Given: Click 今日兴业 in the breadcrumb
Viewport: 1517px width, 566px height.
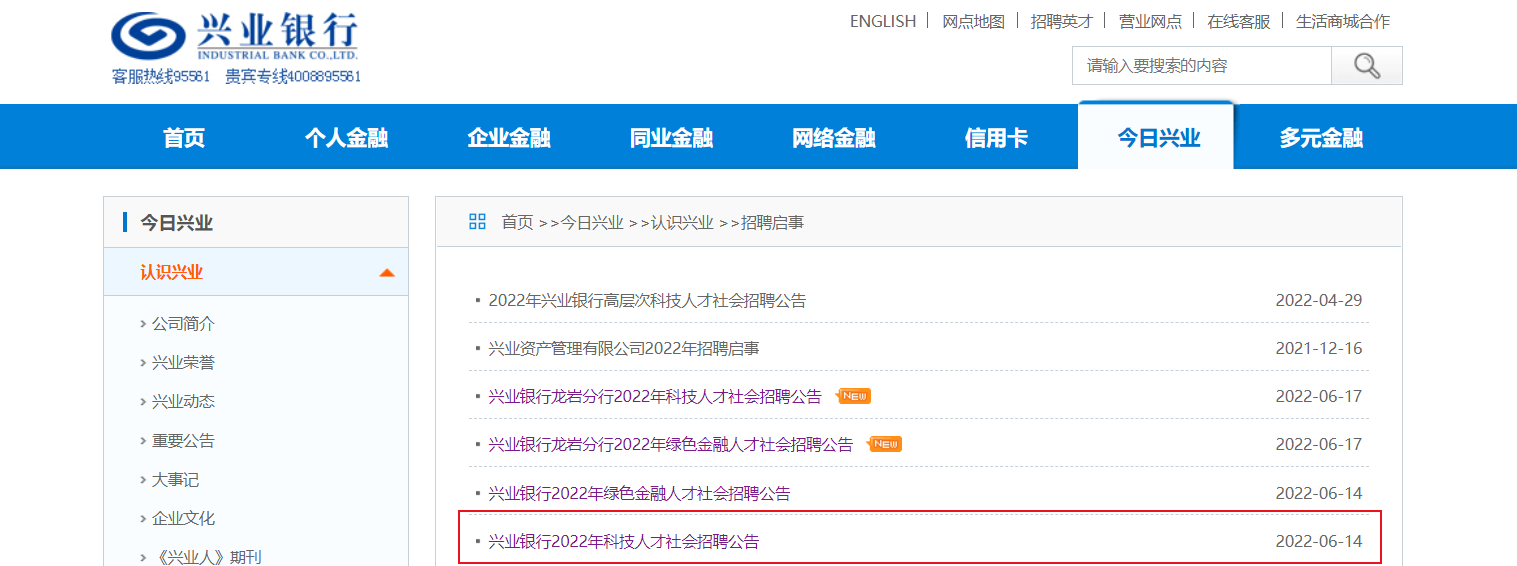Looking at the screenshot, I should 591,222.
